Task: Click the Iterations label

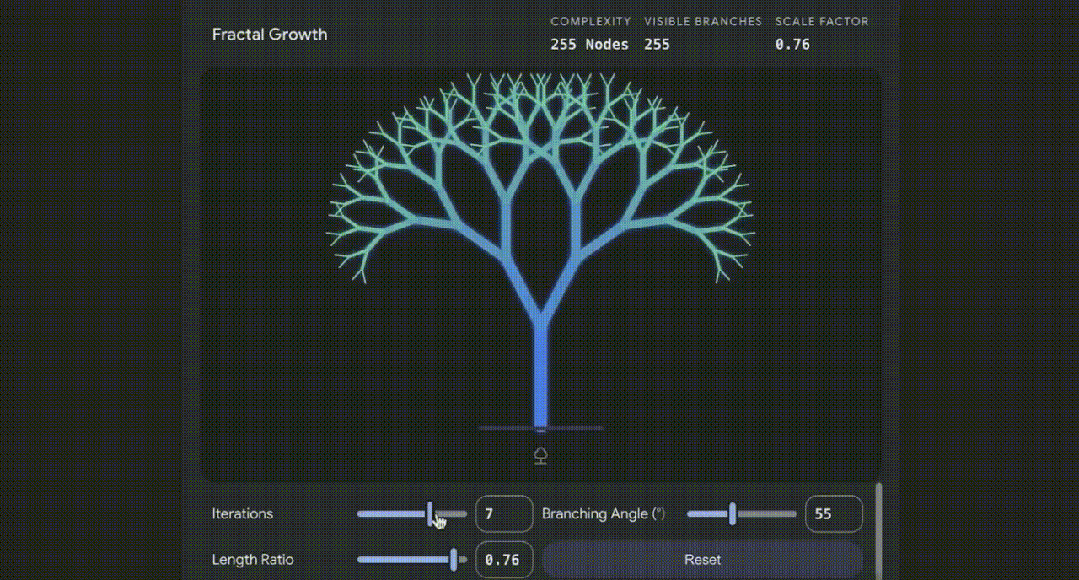Action: [242, 514]
